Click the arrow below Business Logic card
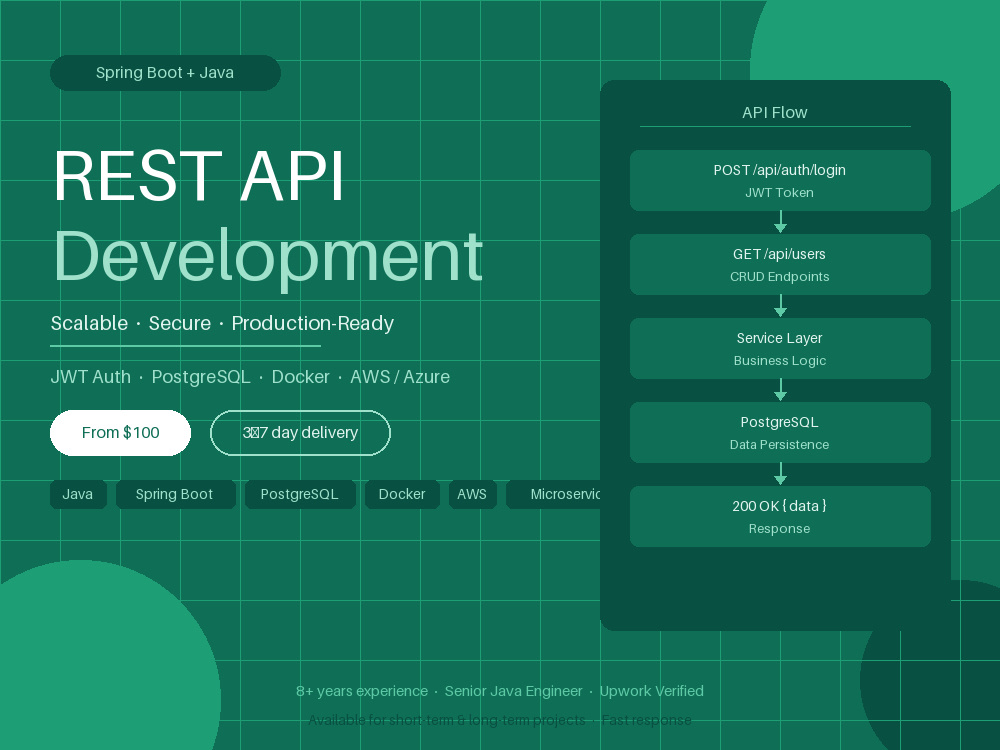The image size is (1000, 750). 780,390
